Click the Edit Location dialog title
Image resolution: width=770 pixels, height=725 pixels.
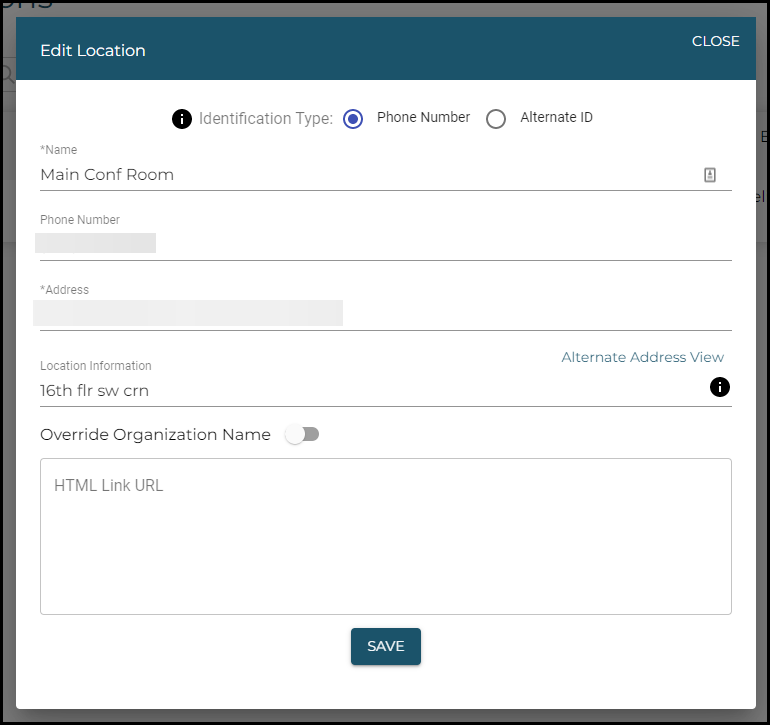(93, 51)
